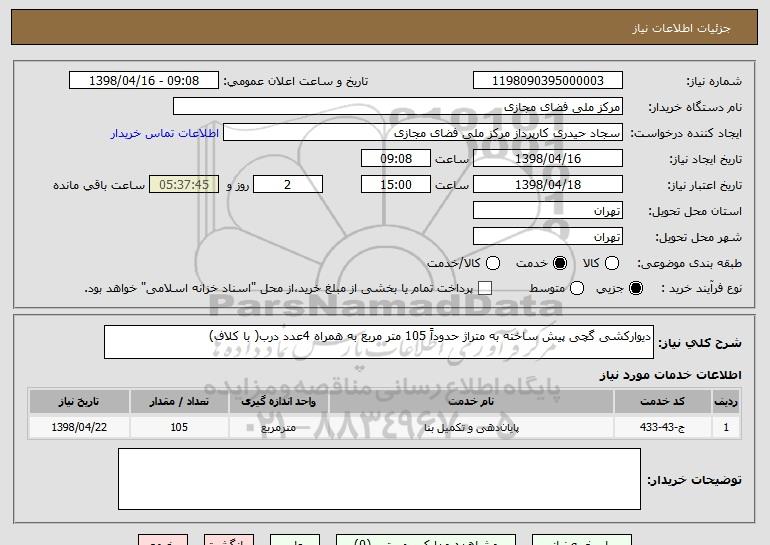
Task: Click the remaining days field showing 2
Action: (288, 185)
